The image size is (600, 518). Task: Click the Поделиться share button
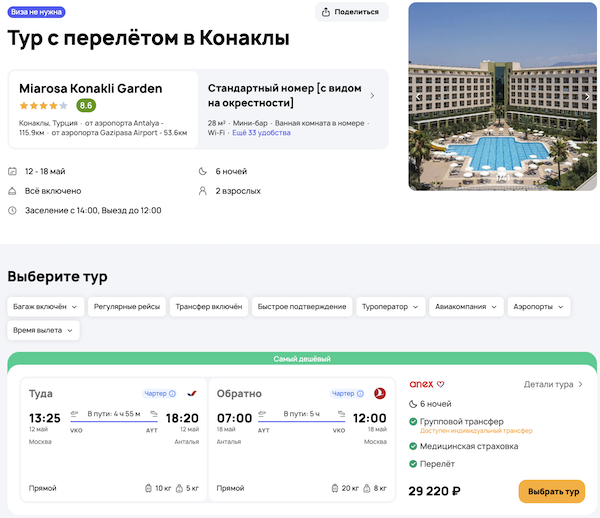(351, 12)
